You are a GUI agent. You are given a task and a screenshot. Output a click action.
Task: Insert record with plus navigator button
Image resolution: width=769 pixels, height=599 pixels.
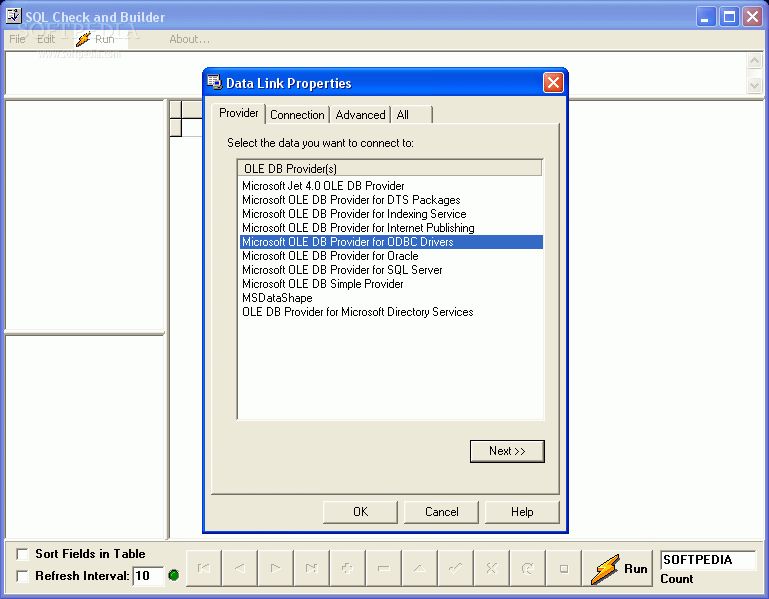[x=348, y=568]
